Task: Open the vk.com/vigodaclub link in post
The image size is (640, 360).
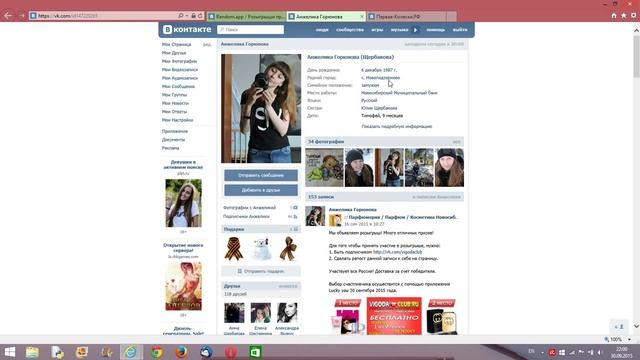Action: 398,252
